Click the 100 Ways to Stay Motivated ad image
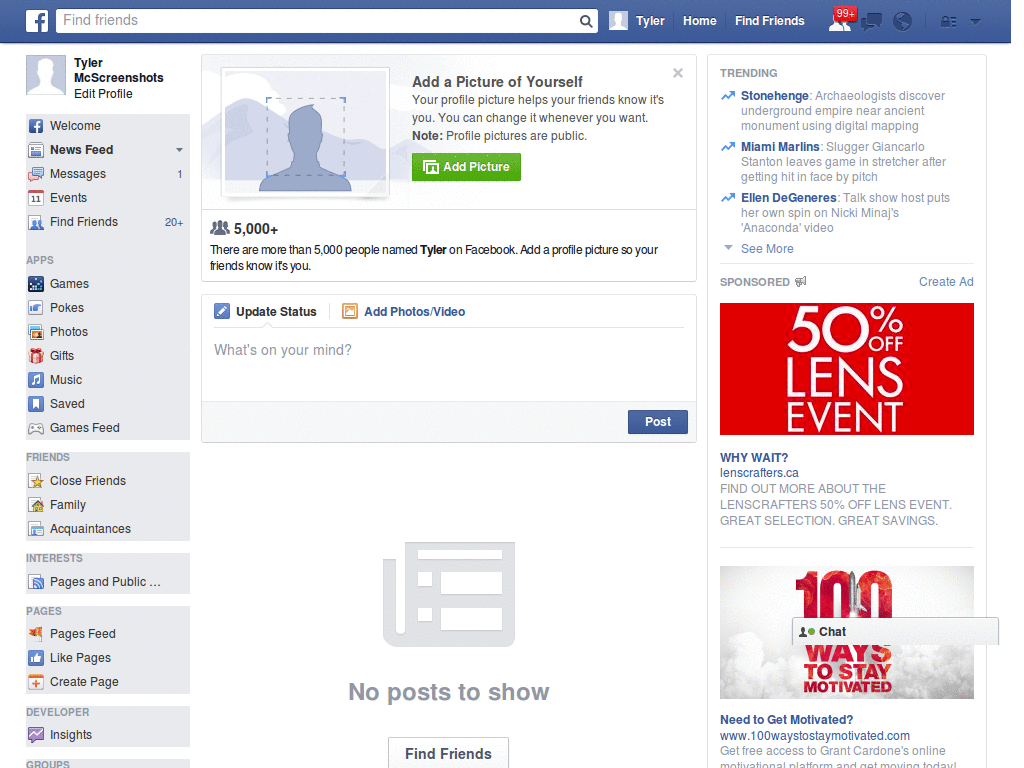Screen dimensions: 1024x768 (x=846, y=632)
